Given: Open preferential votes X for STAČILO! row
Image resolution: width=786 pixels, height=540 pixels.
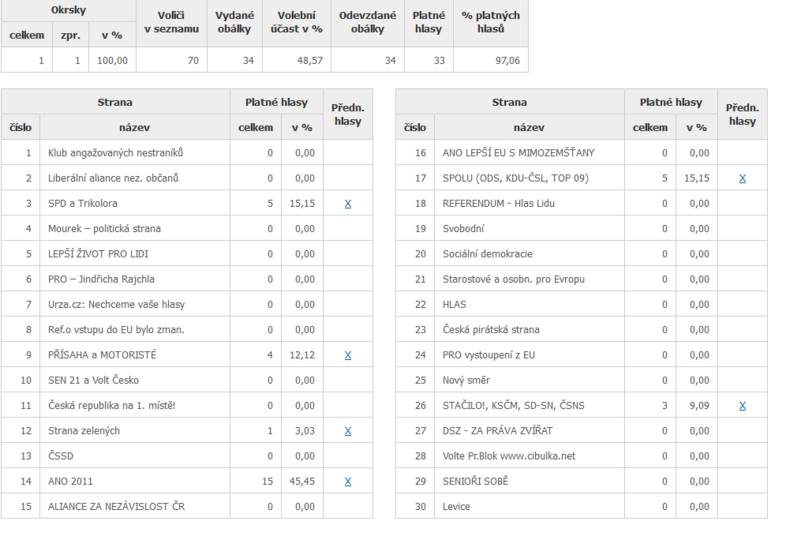Looking at the screenshot, I should [742, 406].
